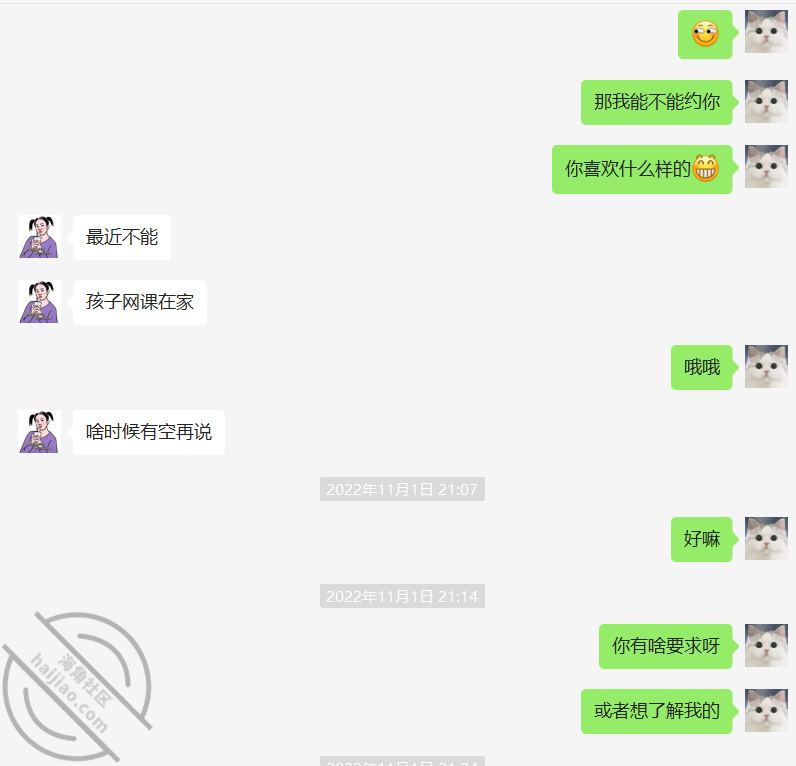This screenshot has width=796, height=766.
Task: Select the 孩子网课在家 message bubble
Action: point(140,302)
